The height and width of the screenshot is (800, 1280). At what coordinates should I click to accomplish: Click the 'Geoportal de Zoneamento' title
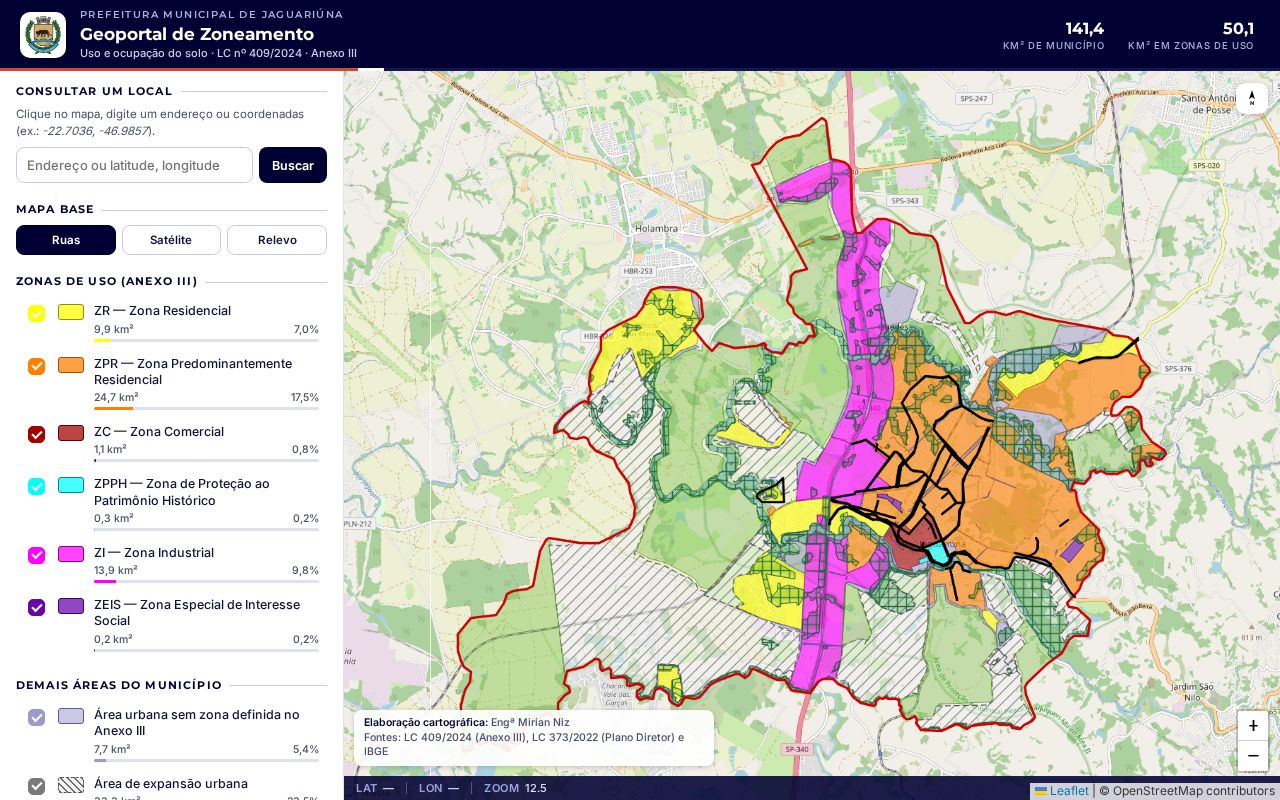(197, 34)
